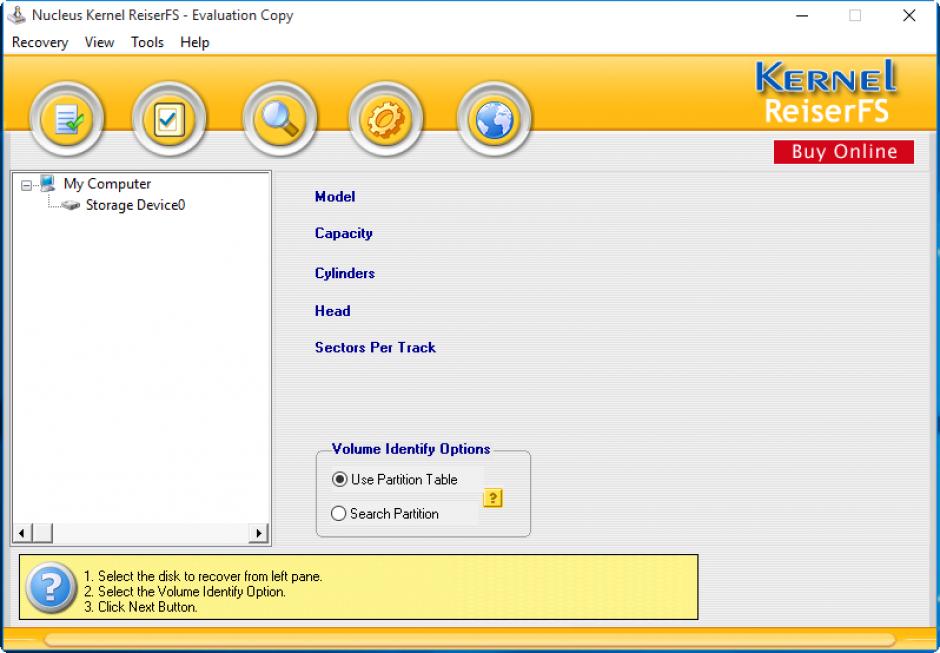940x653 pixels.
Task: Collapse the My Computer tree node
Action: pos(26,185)
